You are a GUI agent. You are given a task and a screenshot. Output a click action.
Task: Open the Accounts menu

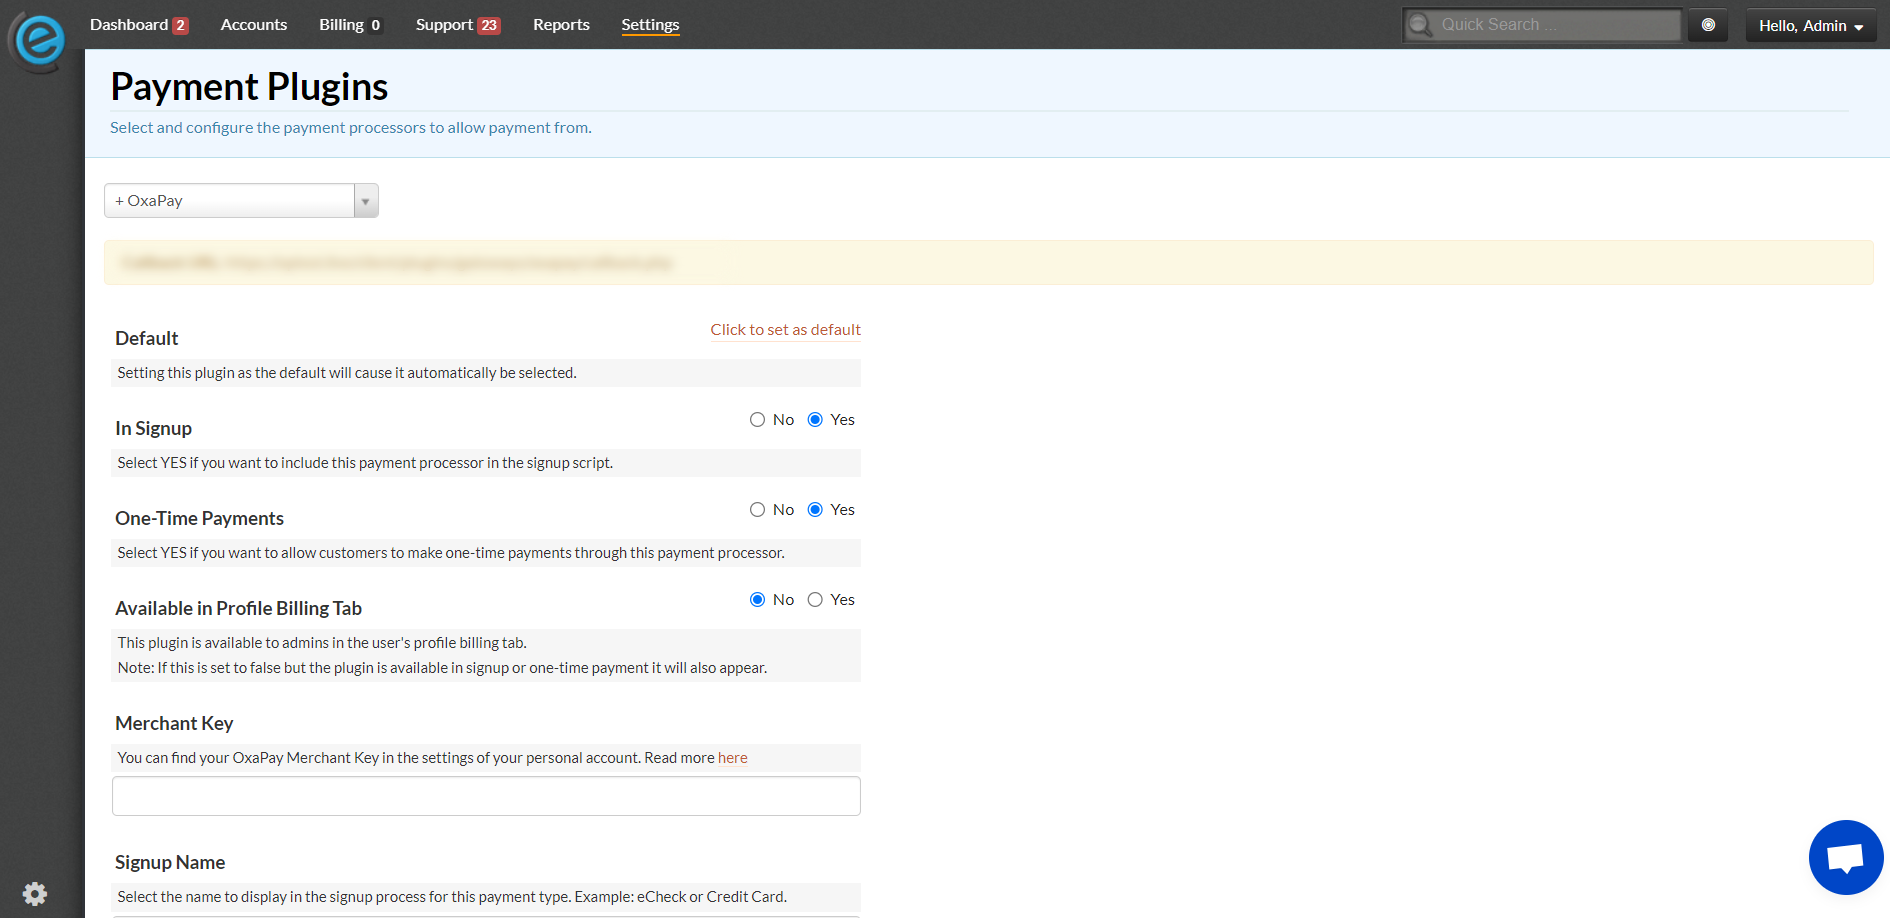254,25
